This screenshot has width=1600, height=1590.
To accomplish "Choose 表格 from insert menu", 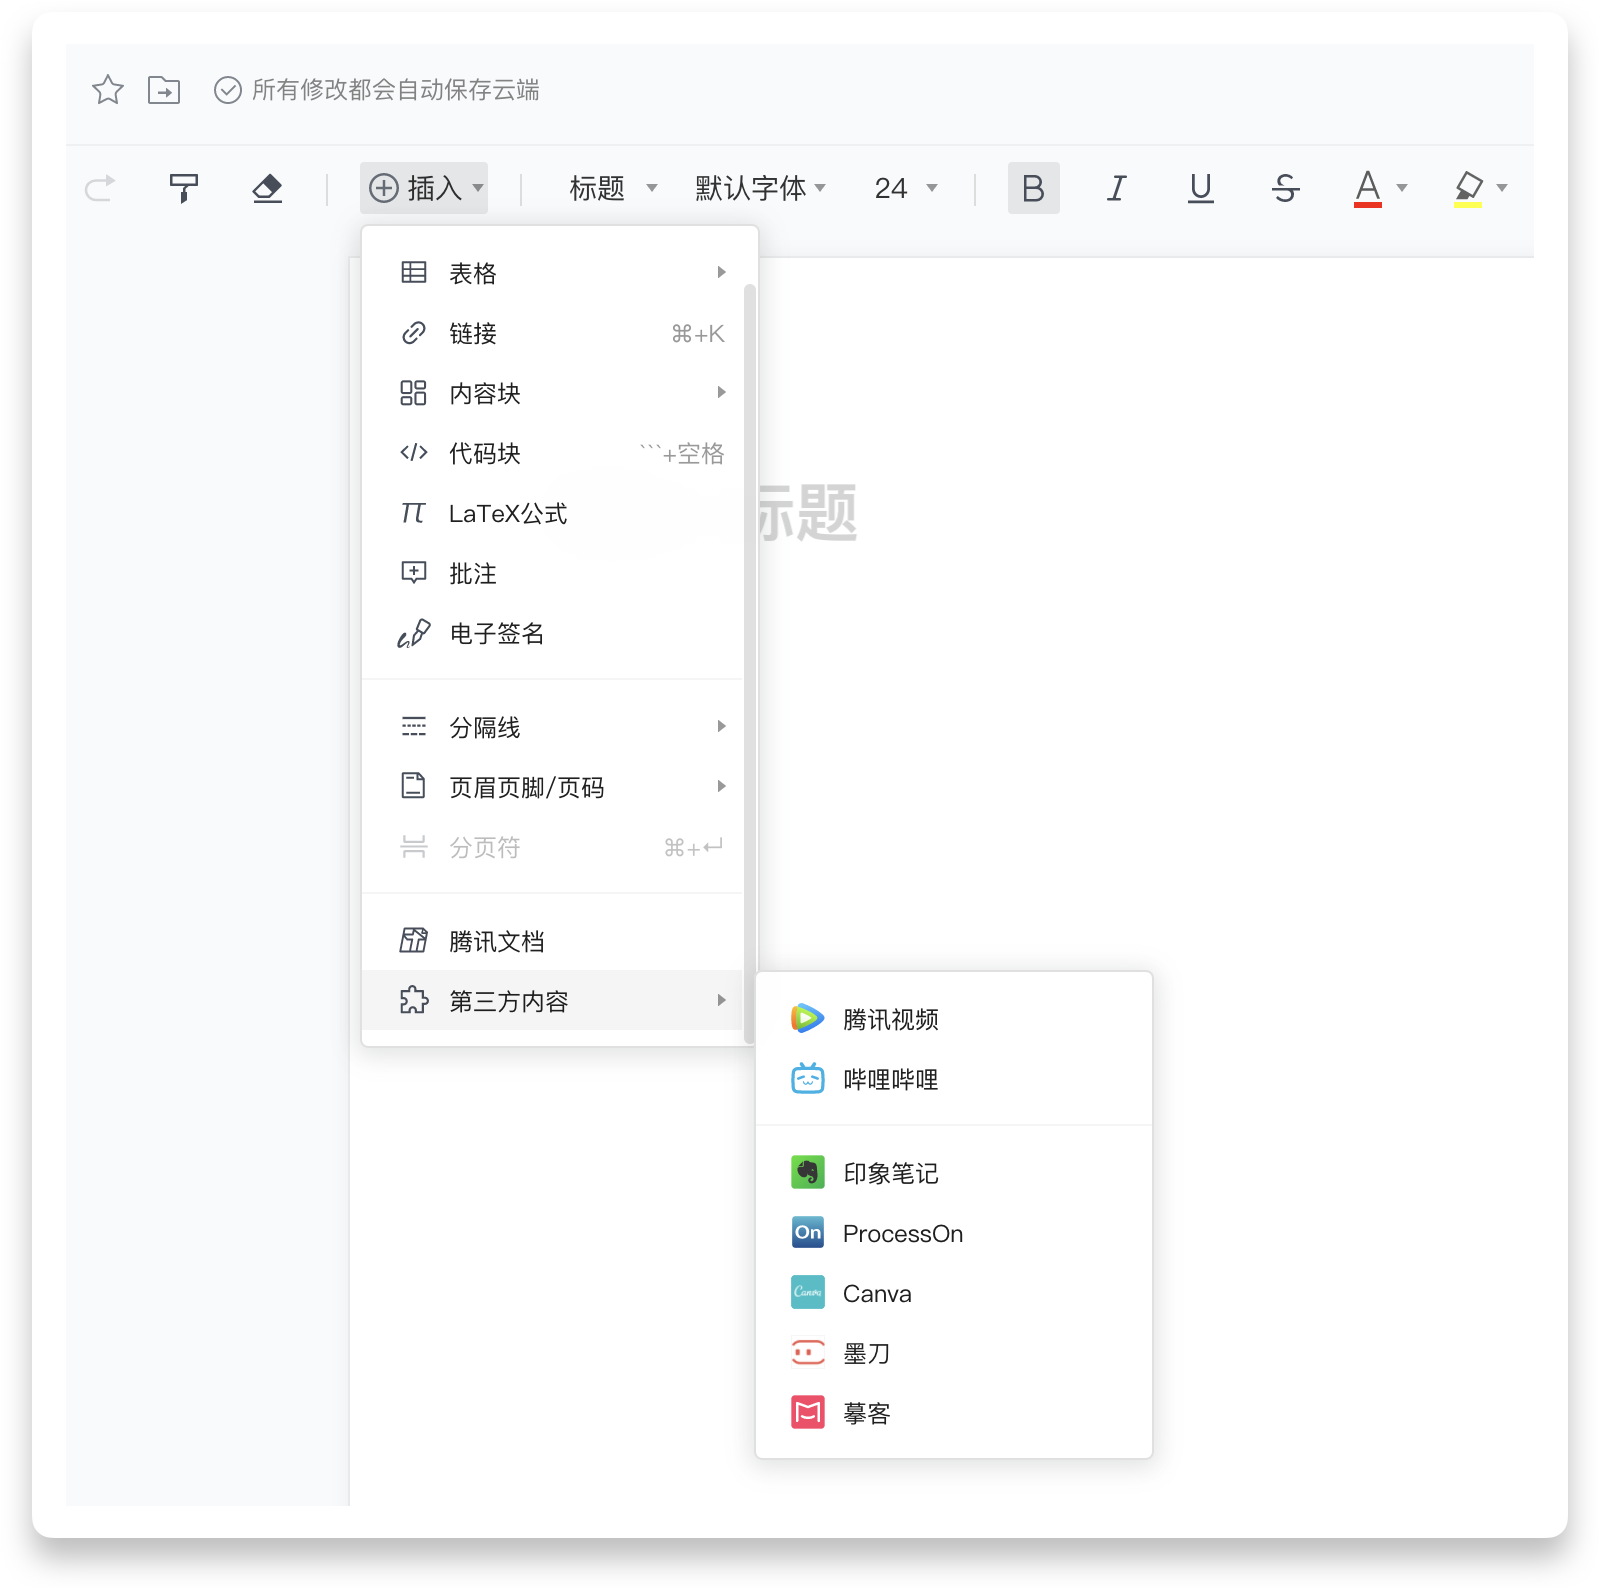I will coord(553,273).
